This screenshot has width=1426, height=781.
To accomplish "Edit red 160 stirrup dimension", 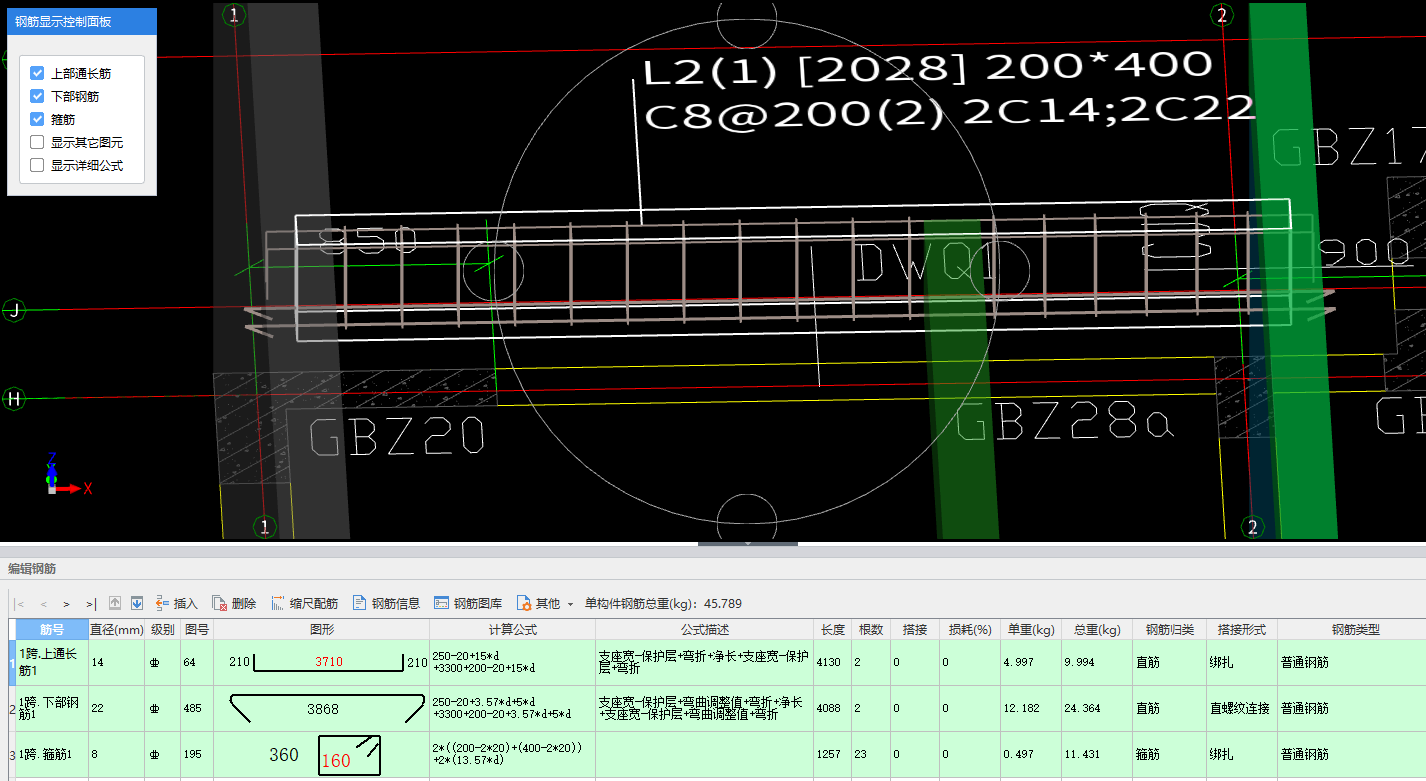I will 336,761.
